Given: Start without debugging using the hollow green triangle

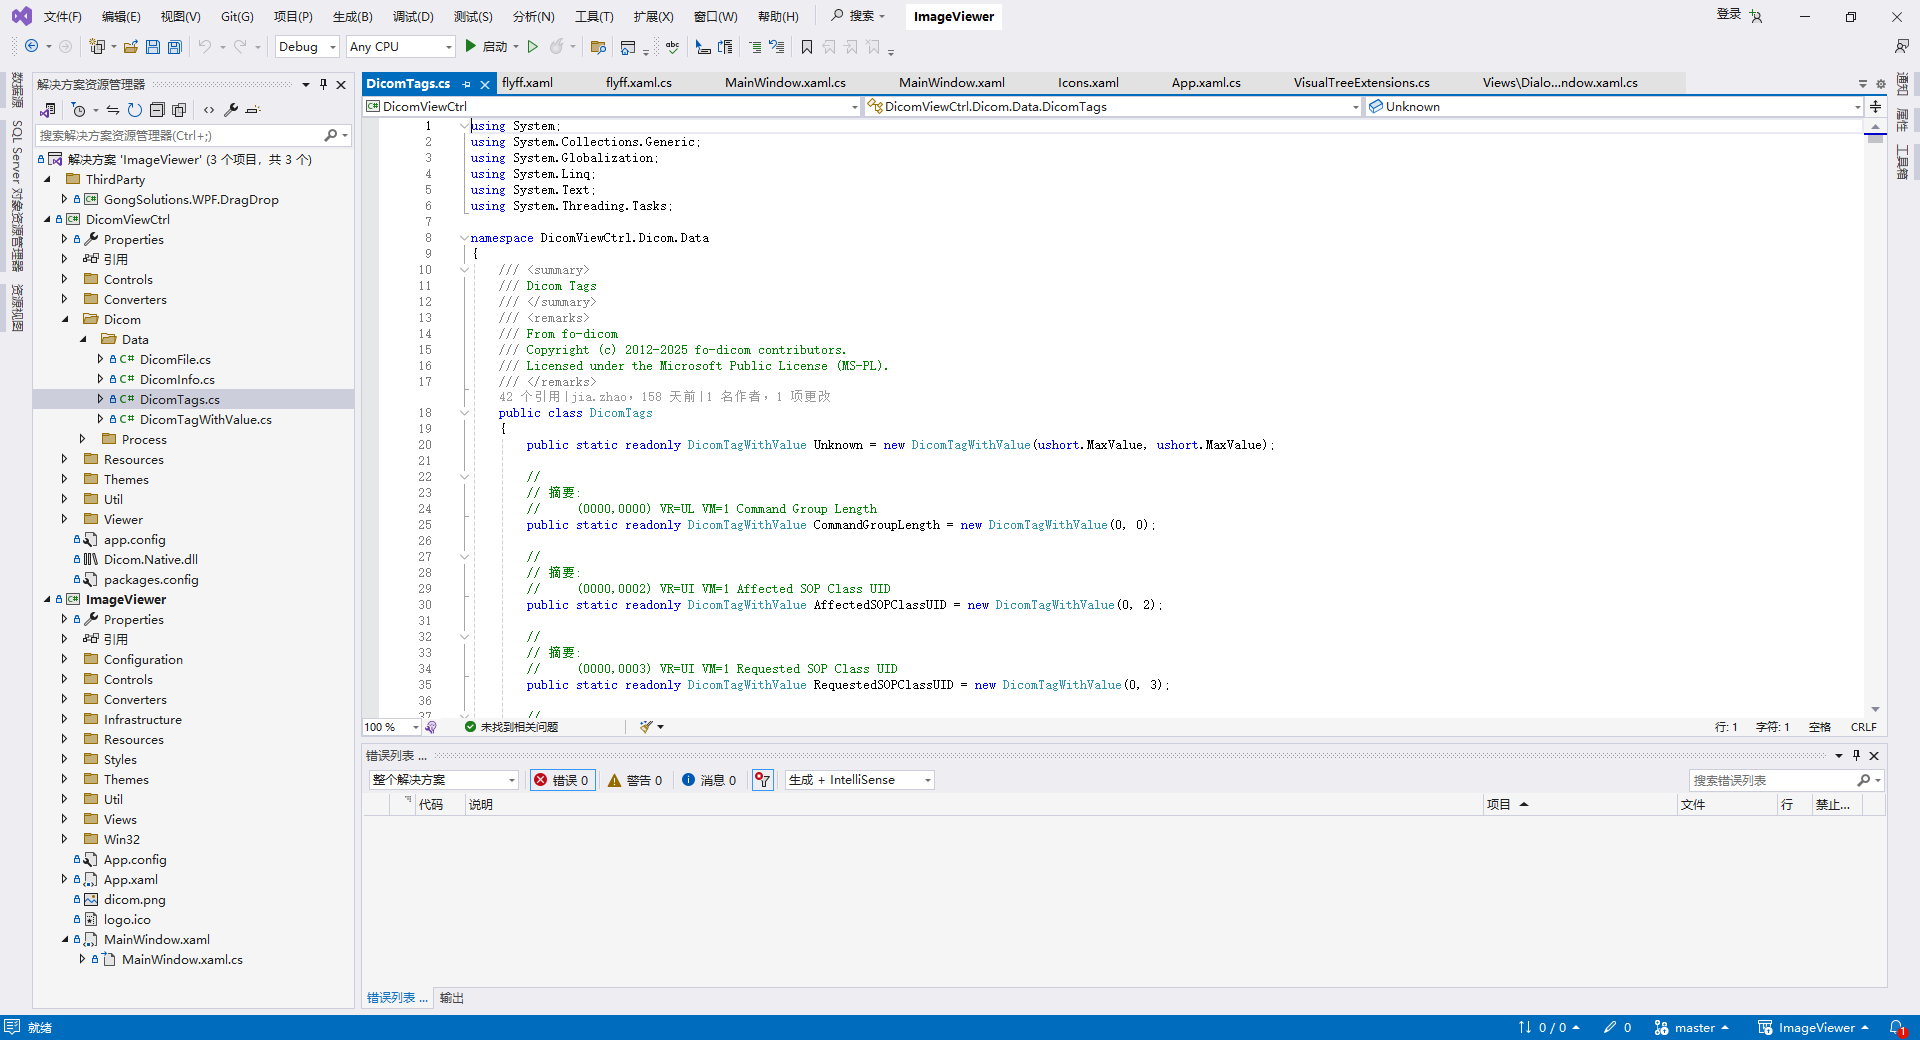Looking at the screenshot, I should (x=533, y=47).
